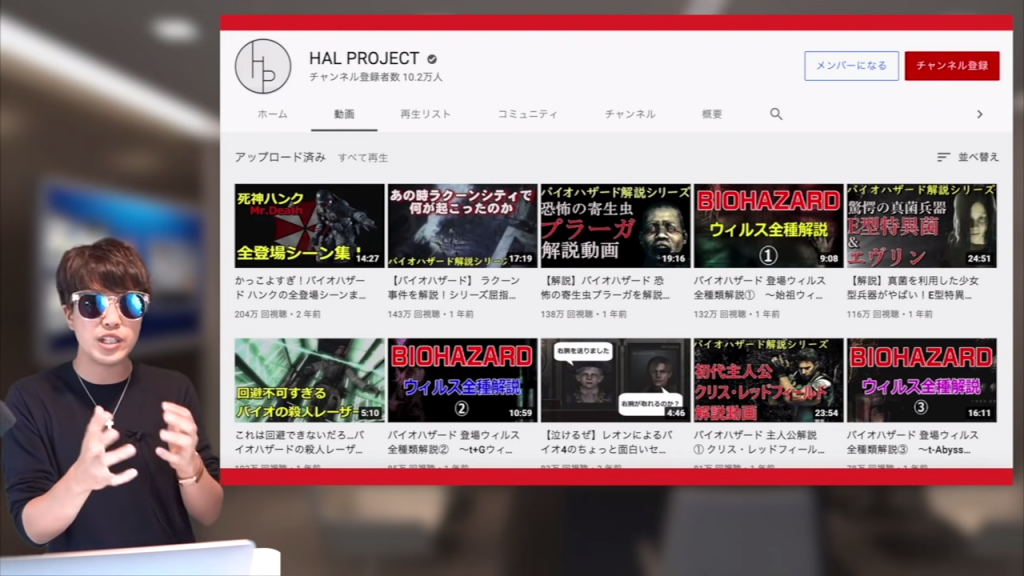Viewport: 1024px width, 576px height.
Task: Click the 116万 回視聴・1 年前 view count
Action: 890,314
